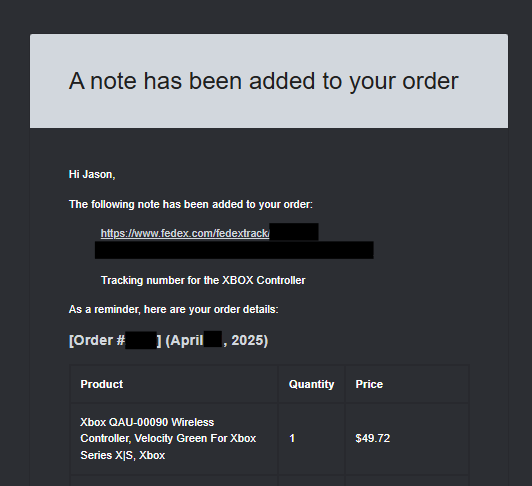
Task: Click the "2025)" year in order heading
Action: pyautogui.click(x=249, y=340)
